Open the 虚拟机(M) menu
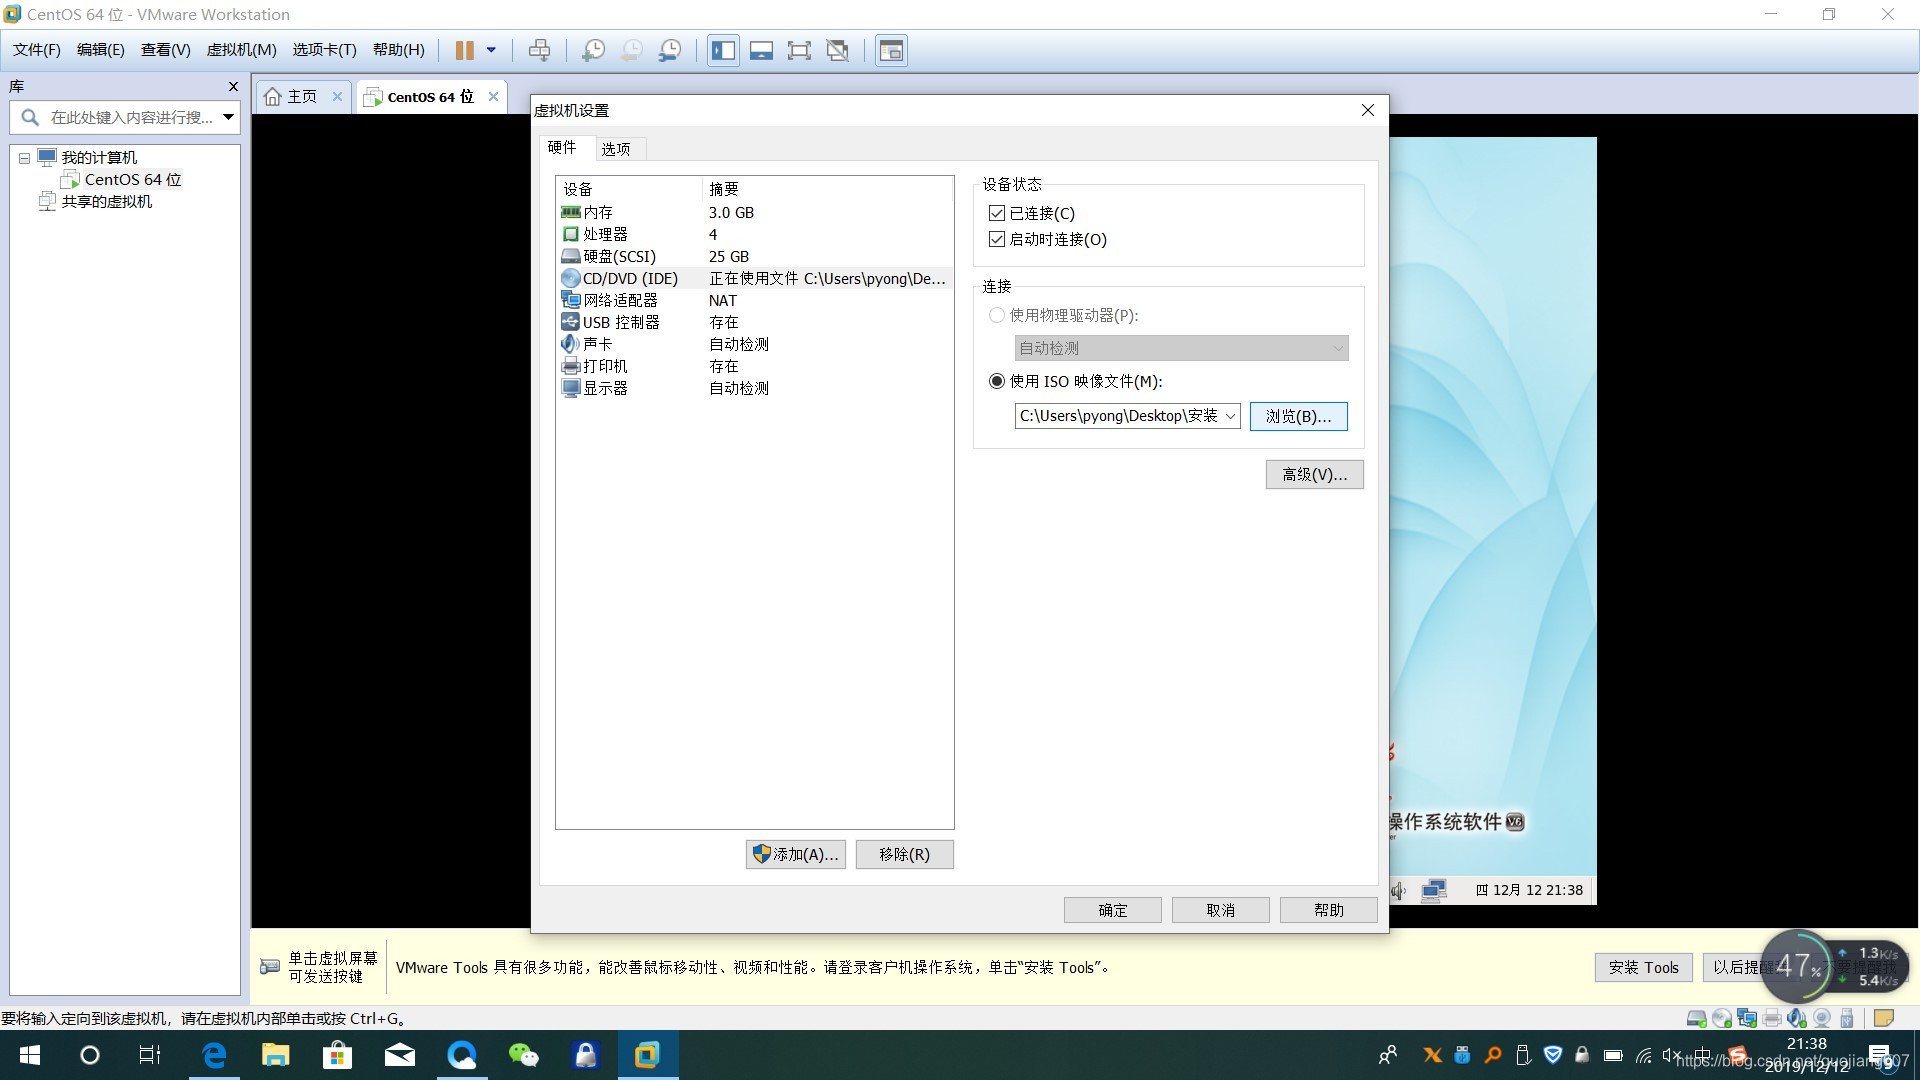1920x1080 pixels. (x=241, y=50)
